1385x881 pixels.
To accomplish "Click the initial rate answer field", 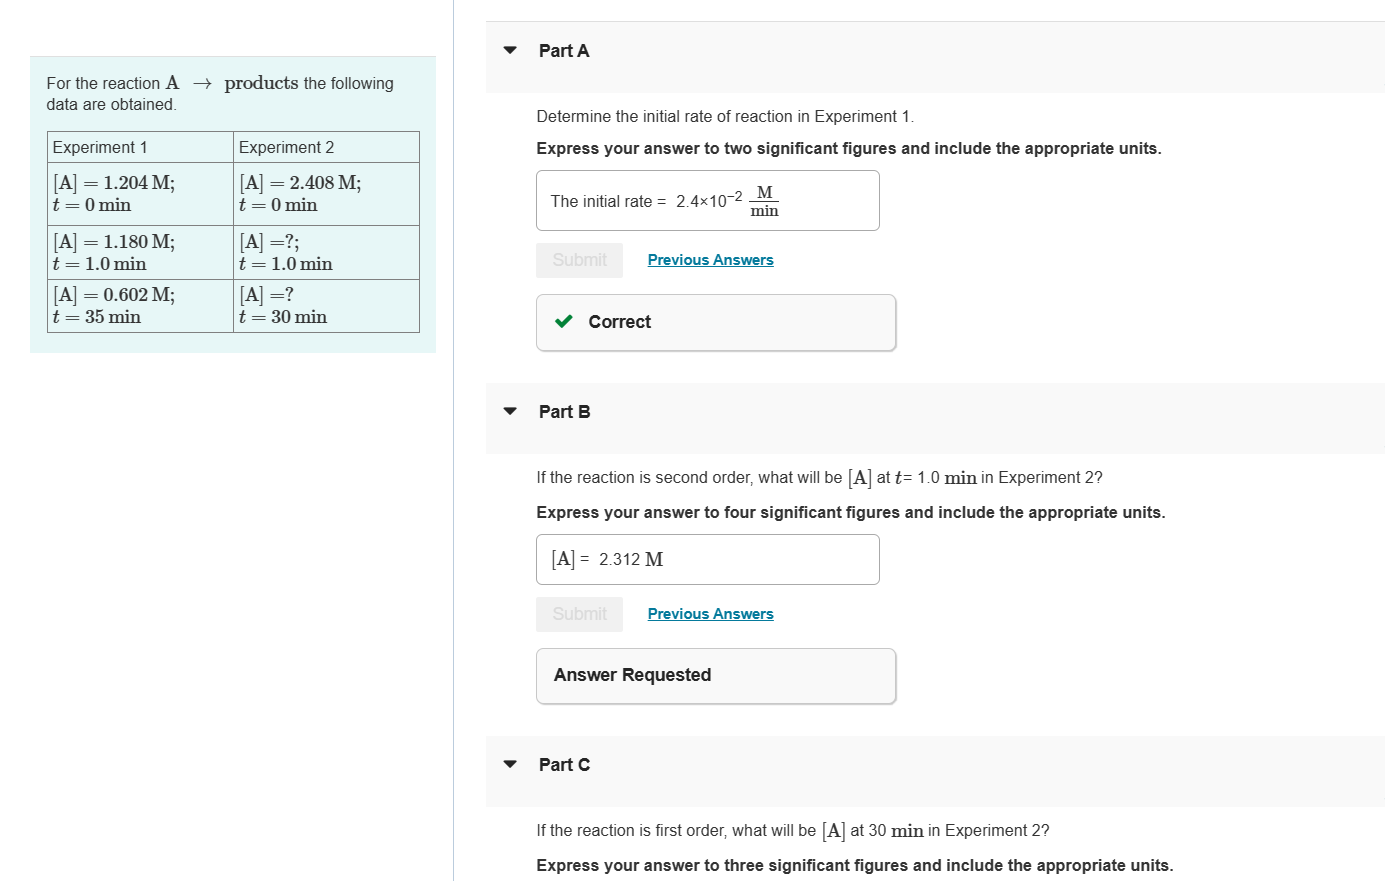I will [707, 200].
